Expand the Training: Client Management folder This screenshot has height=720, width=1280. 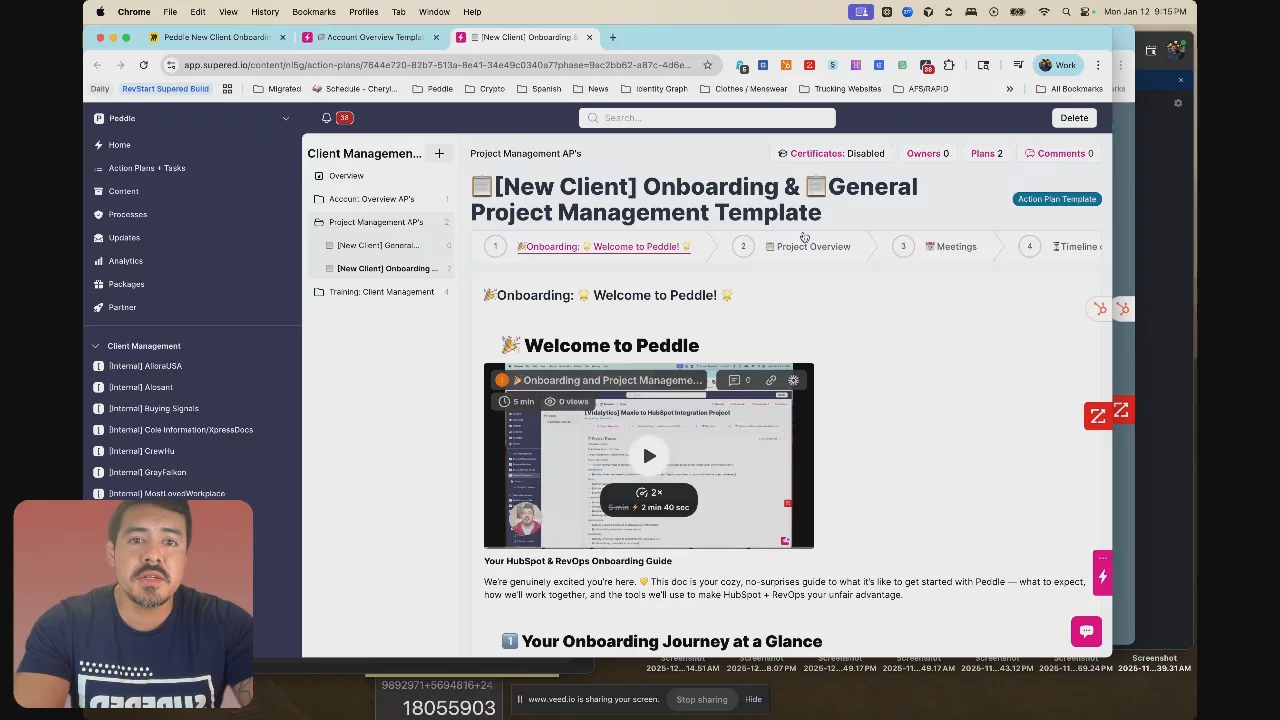319,292
